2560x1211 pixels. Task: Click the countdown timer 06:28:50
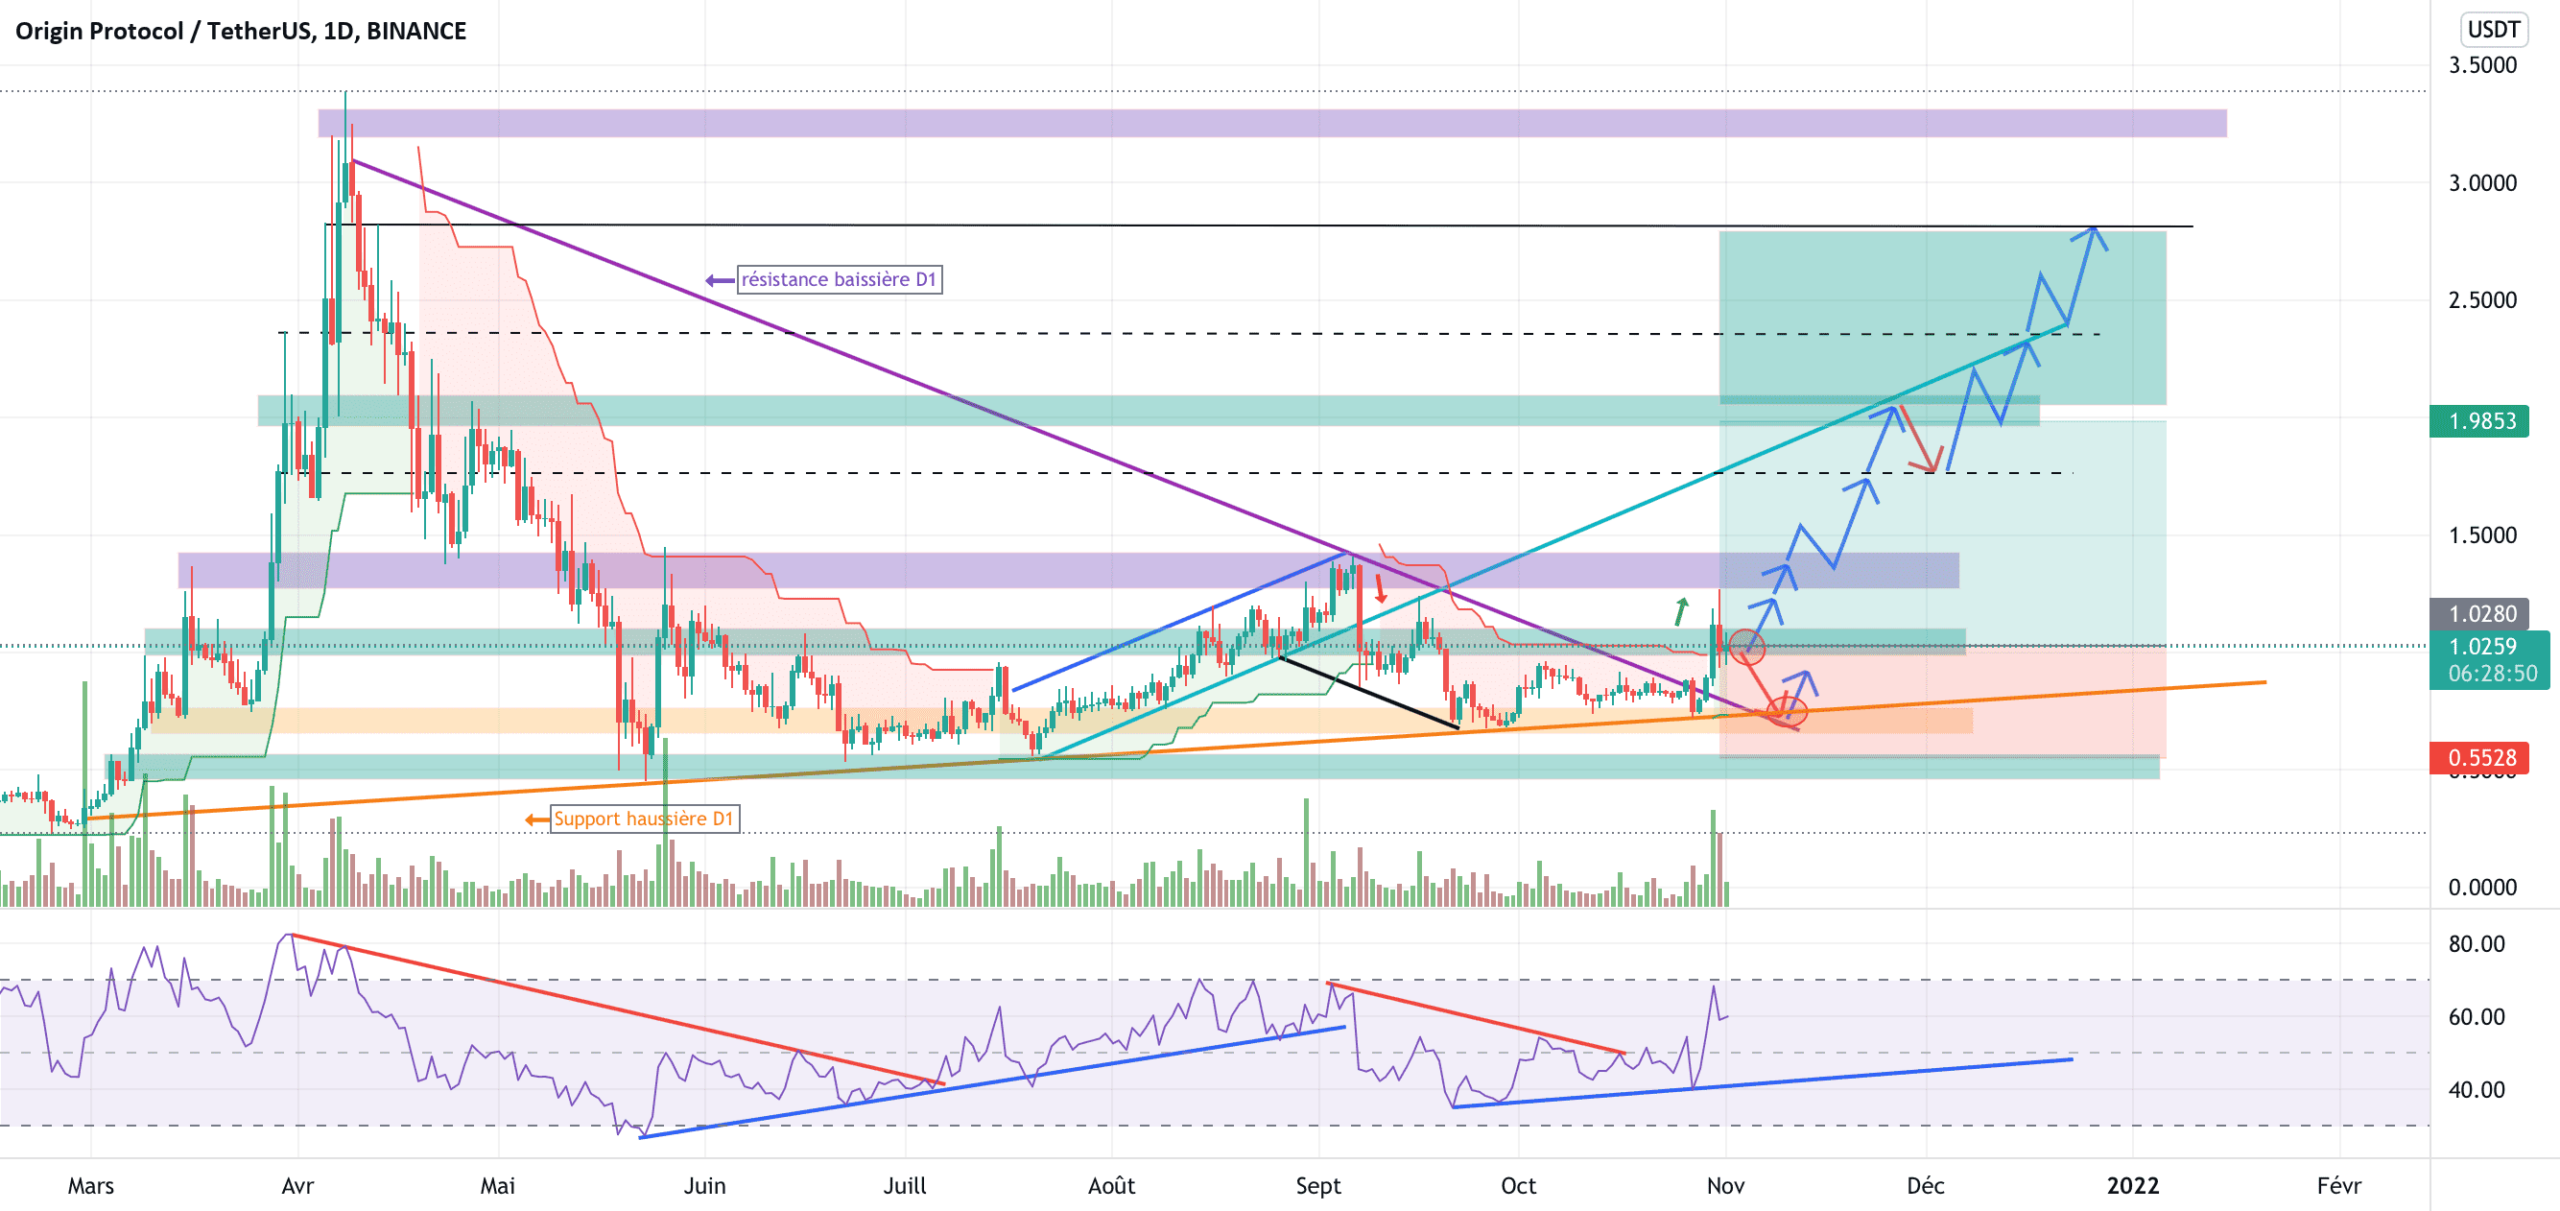pos(2492,674)
